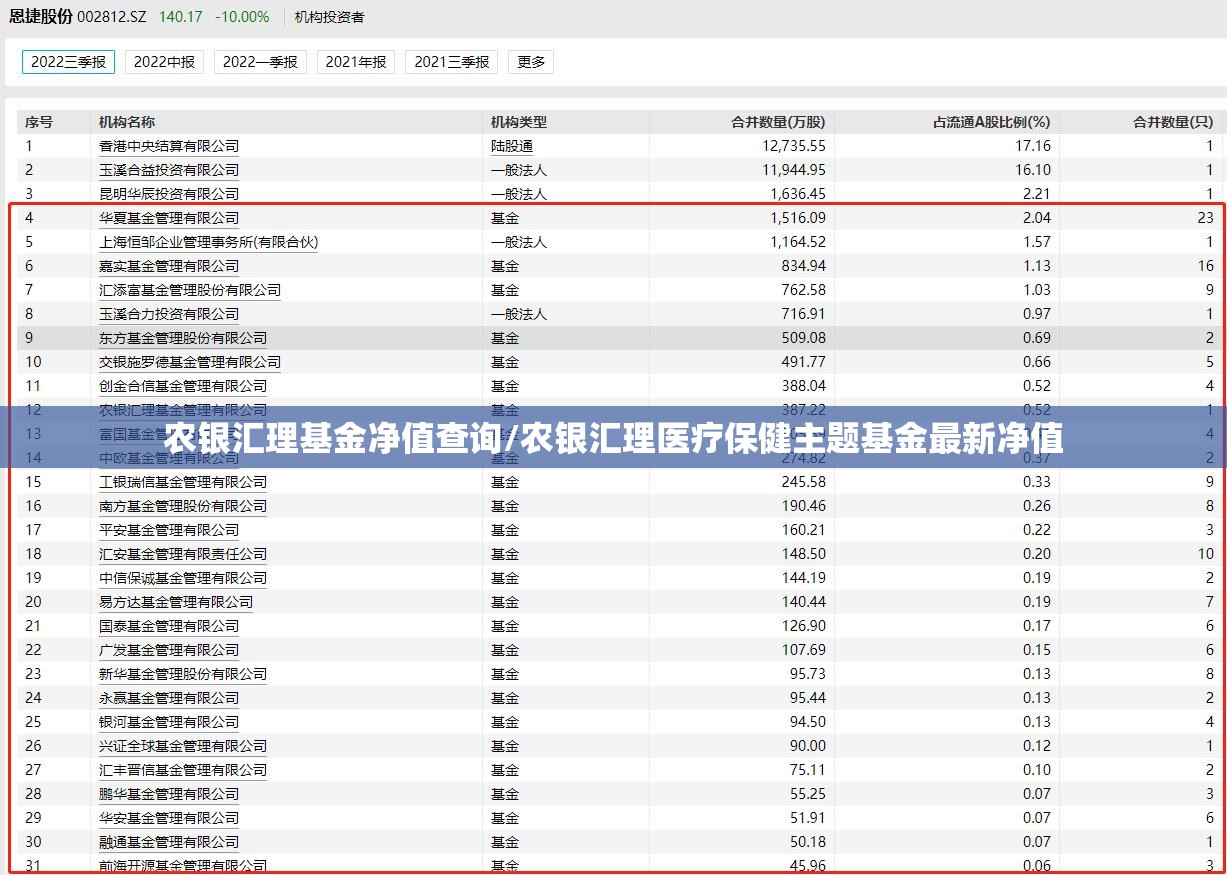Sort by 合并数量(万股) column header

(x=779, y=122)
